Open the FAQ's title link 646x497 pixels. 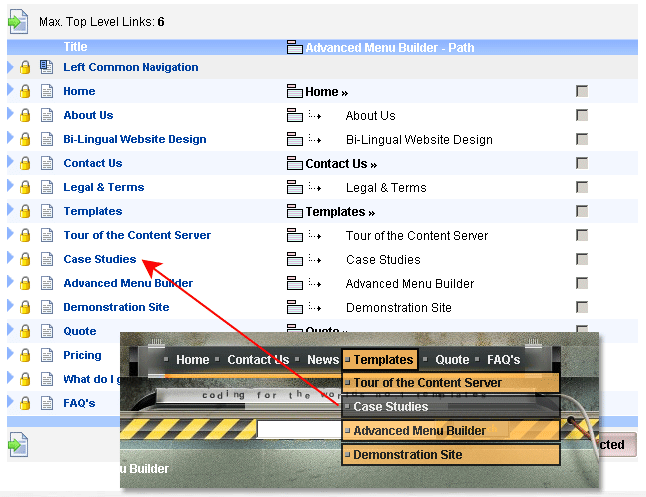(79, 403)
